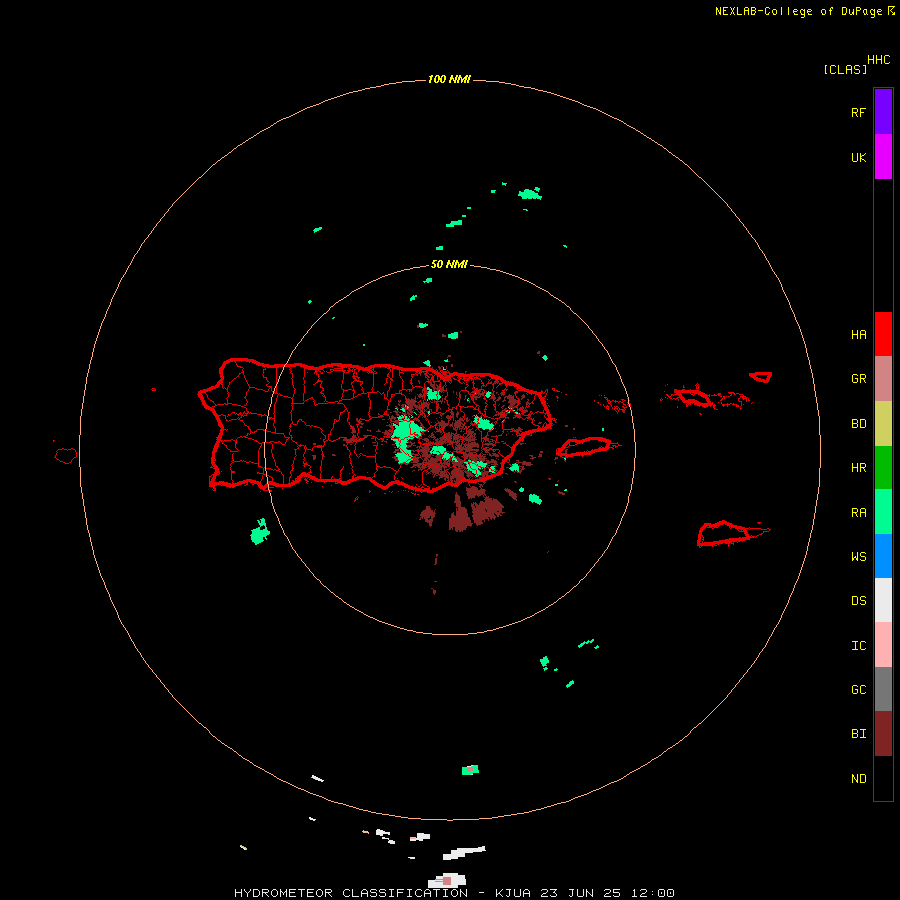Click the Mona Island outline far to the west
900x900 pixels.
pyautogui.click(x=66, y=456)
